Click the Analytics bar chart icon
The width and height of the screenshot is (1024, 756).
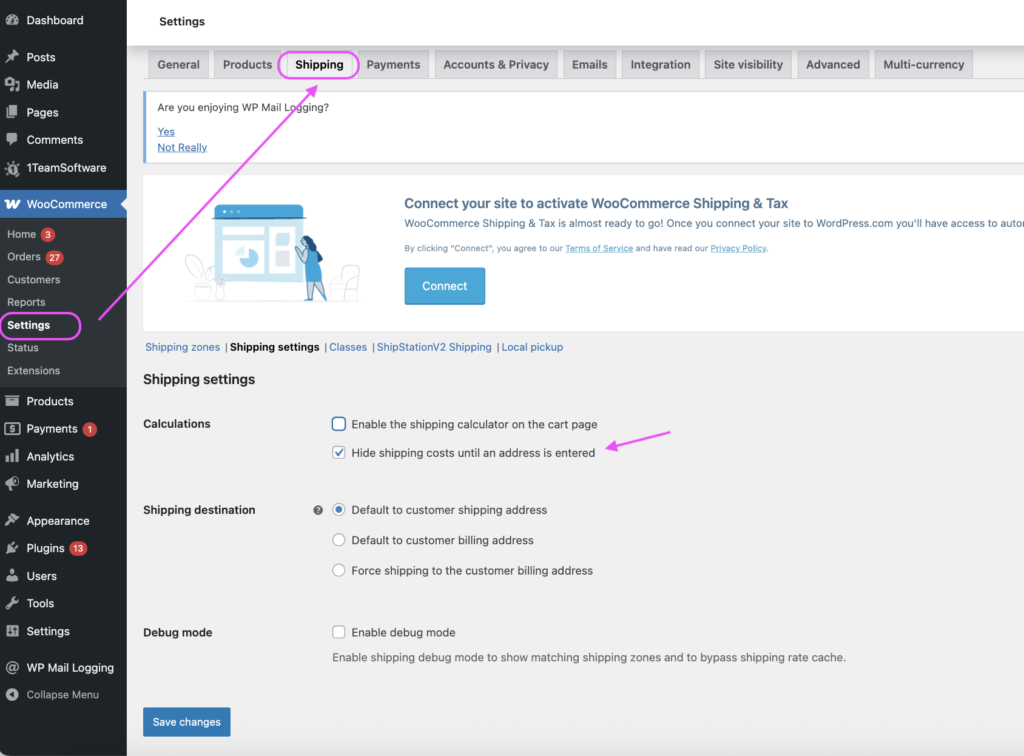click(12, 456)
